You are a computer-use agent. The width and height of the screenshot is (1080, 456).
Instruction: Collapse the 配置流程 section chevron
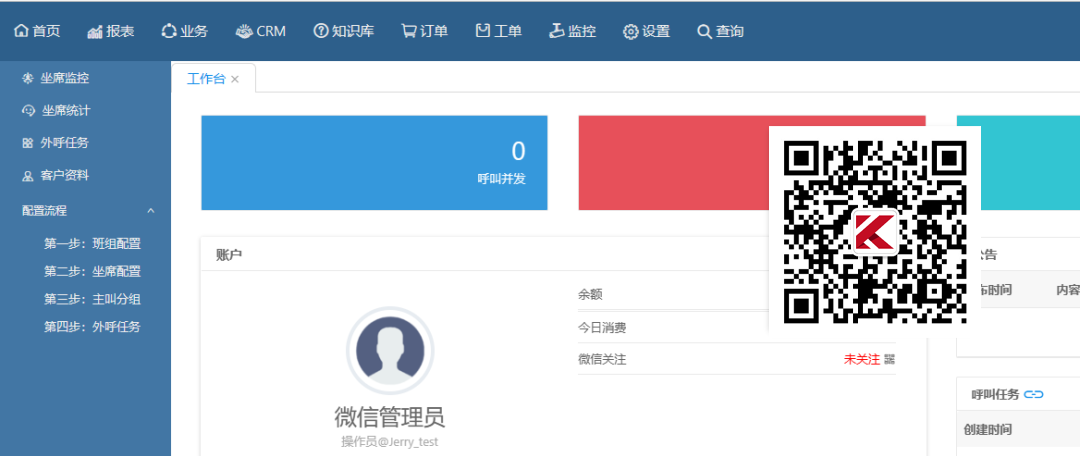[151, 211]
